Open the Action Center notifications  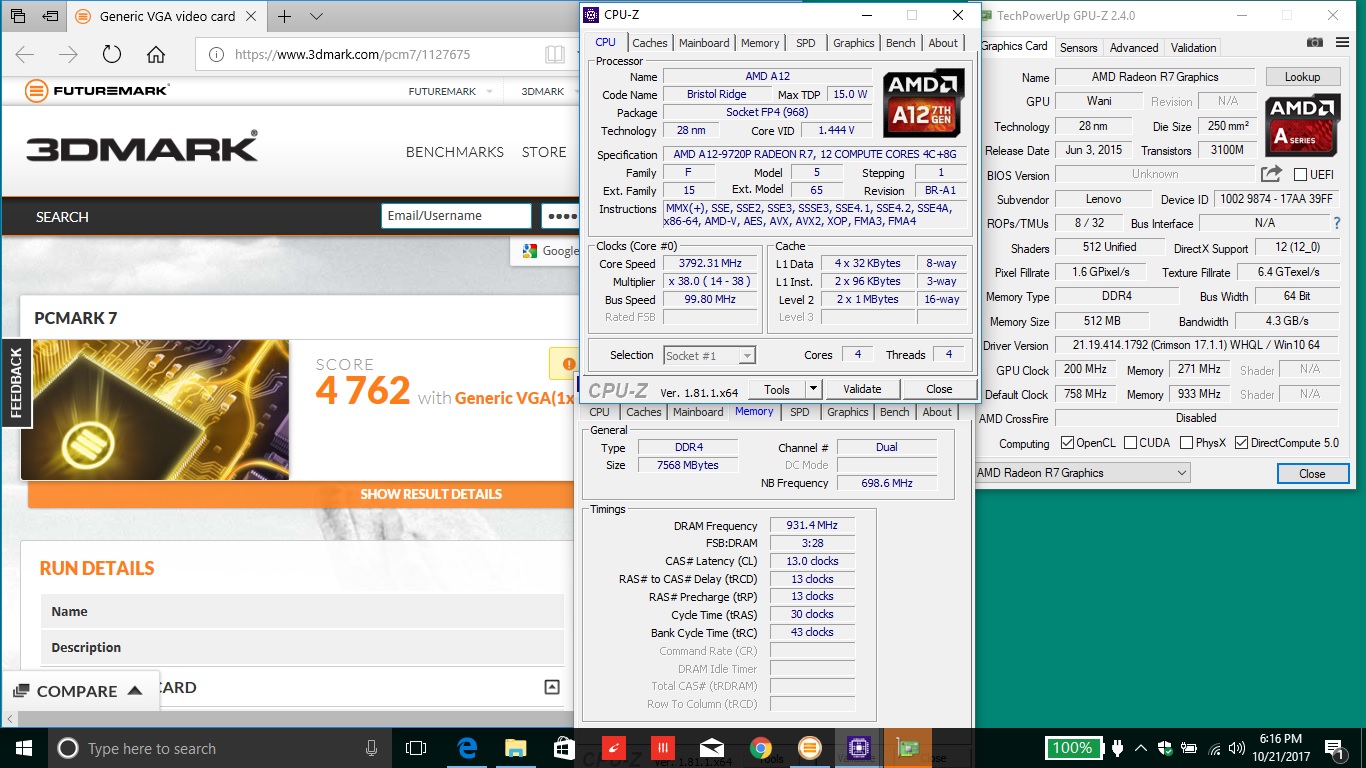coord(1335,747)
